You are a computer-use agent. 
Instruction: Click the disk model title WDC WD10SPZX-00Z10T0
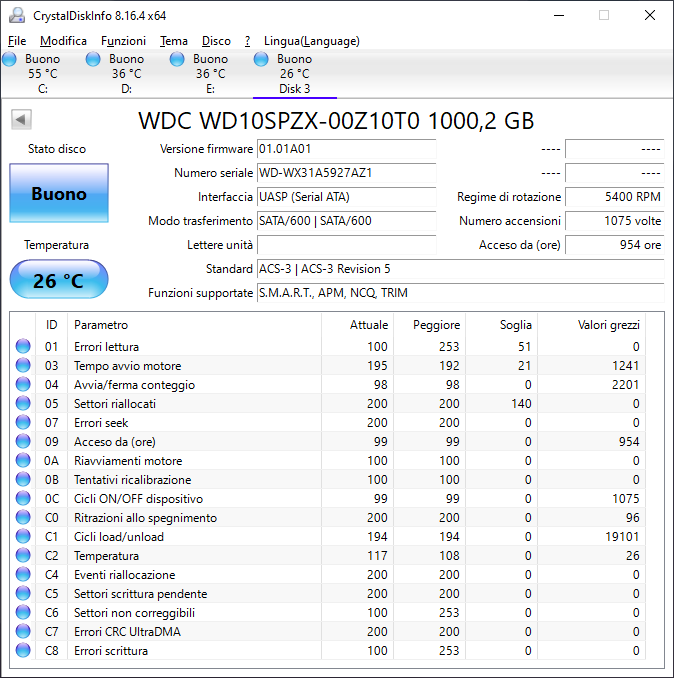pos(279,121)
